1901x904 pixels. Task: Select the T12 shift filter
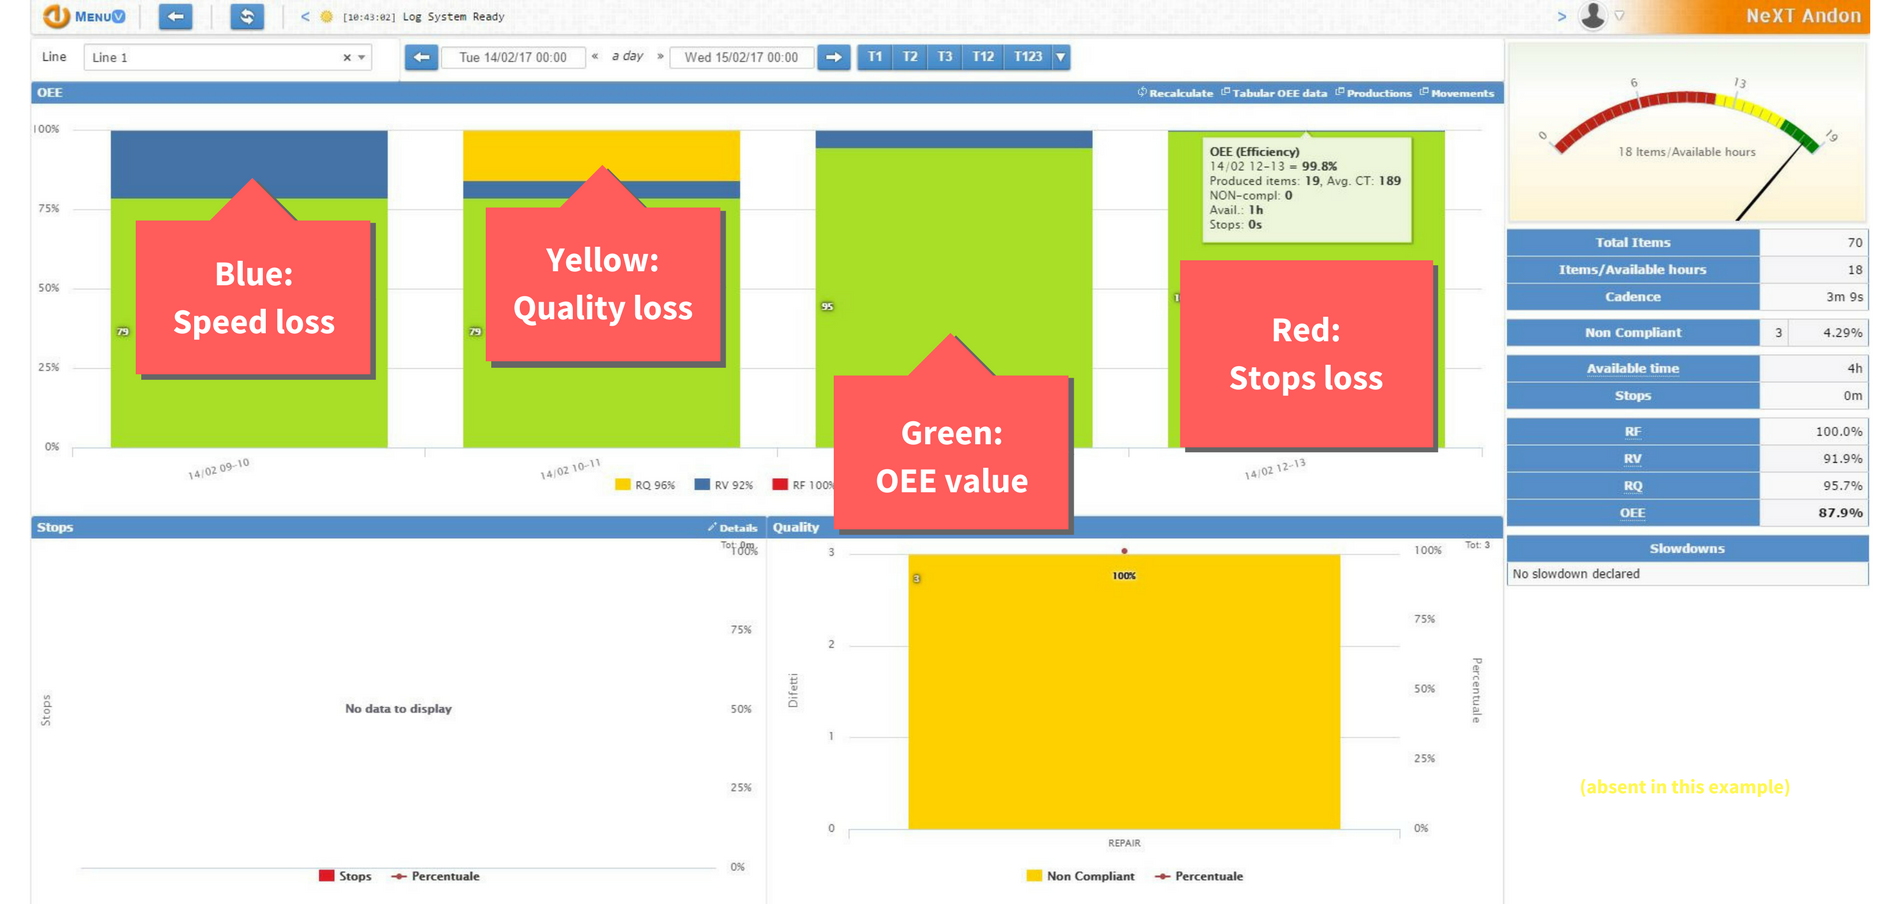(x=982, y=57)
